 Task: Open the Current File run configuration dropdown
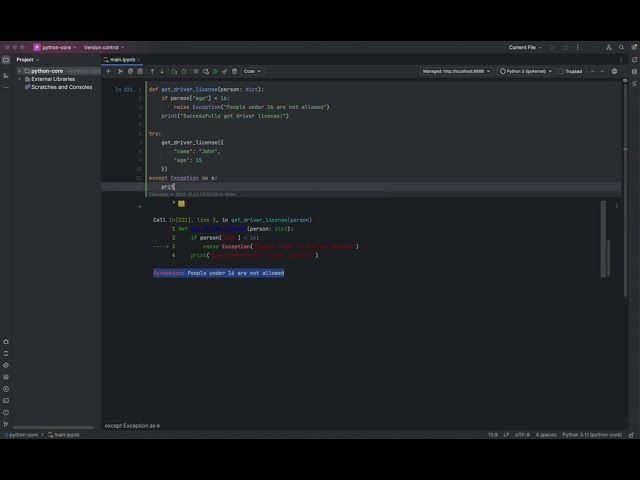click(x=525, y=47)
